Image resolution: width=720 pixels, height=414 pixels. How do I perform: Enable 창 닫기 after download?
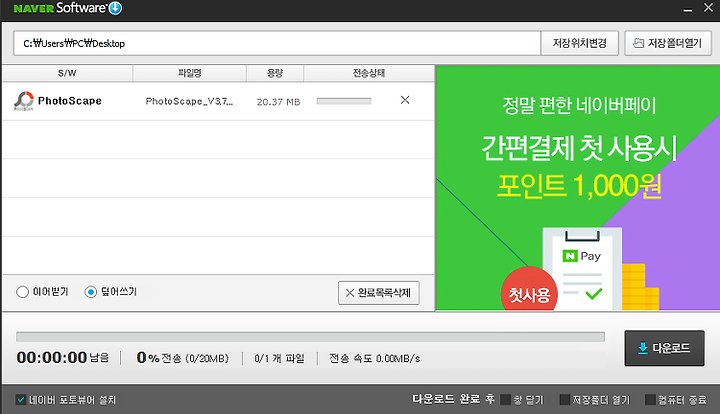coord(505,400)
